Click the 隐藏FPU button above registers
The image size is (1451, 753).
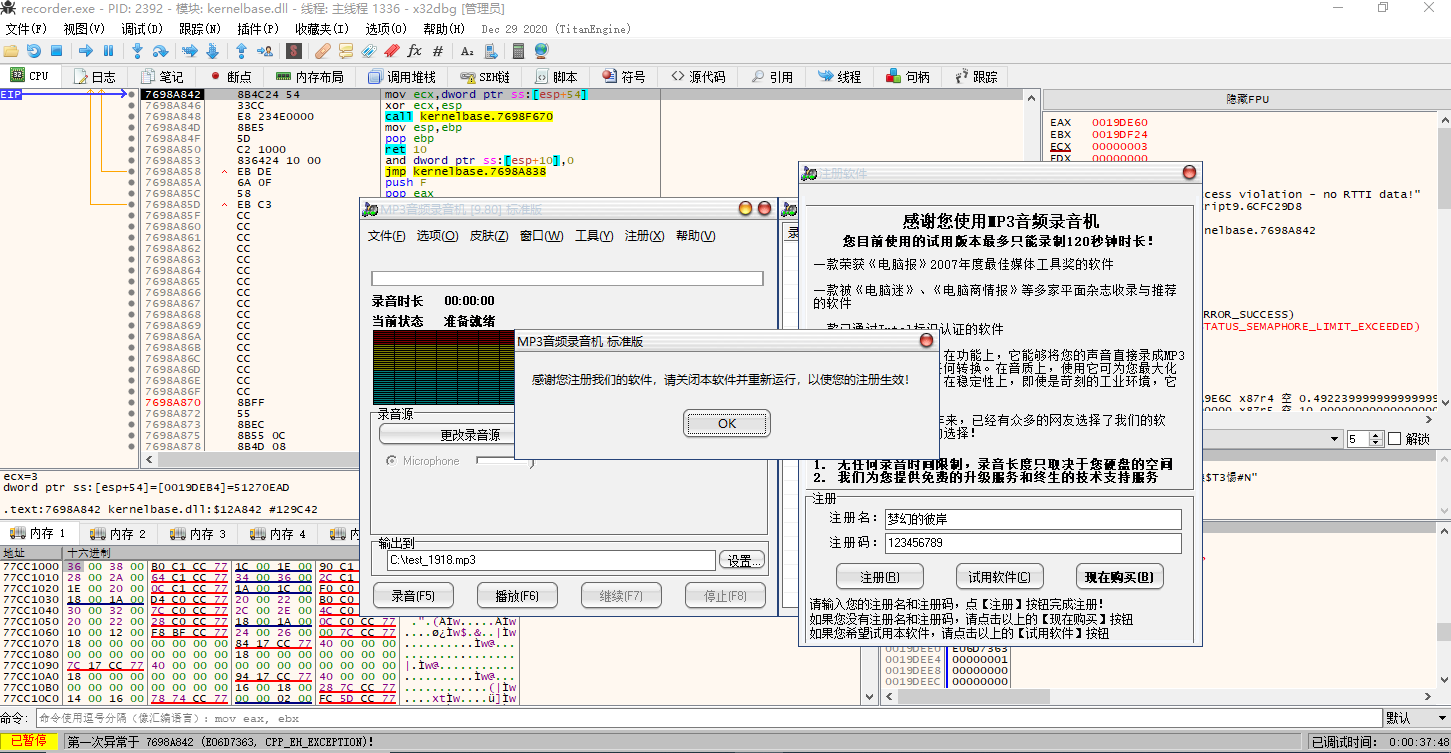[1246, 100]
